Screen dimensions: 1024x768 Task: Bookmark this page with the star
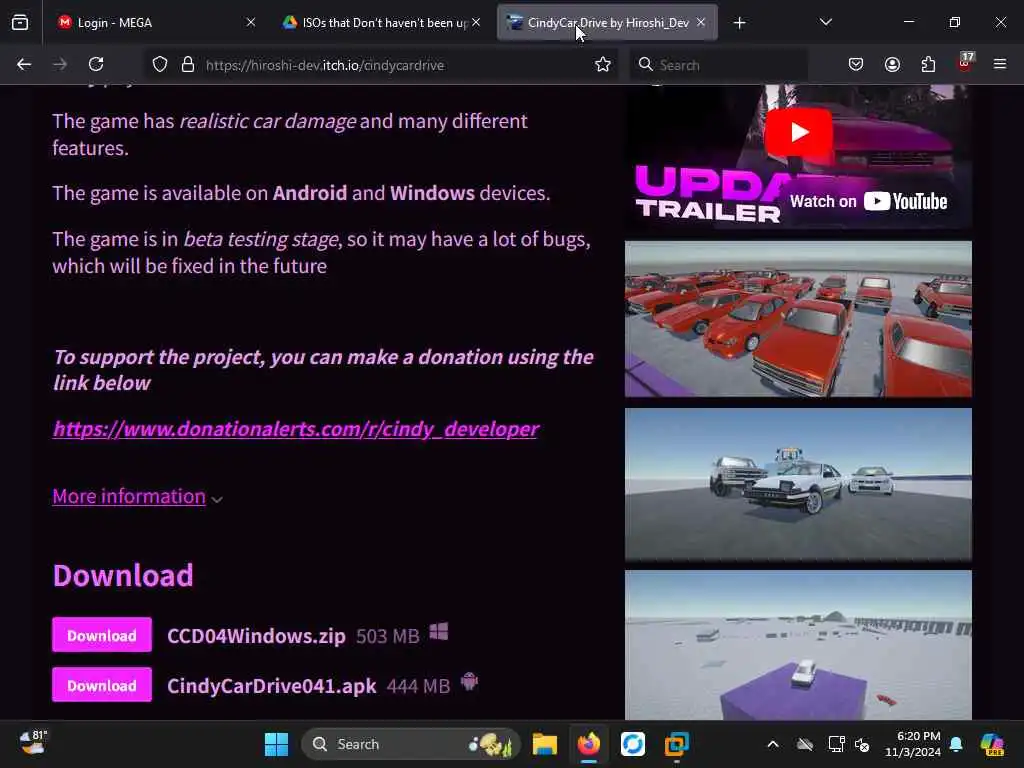(603, 64)
